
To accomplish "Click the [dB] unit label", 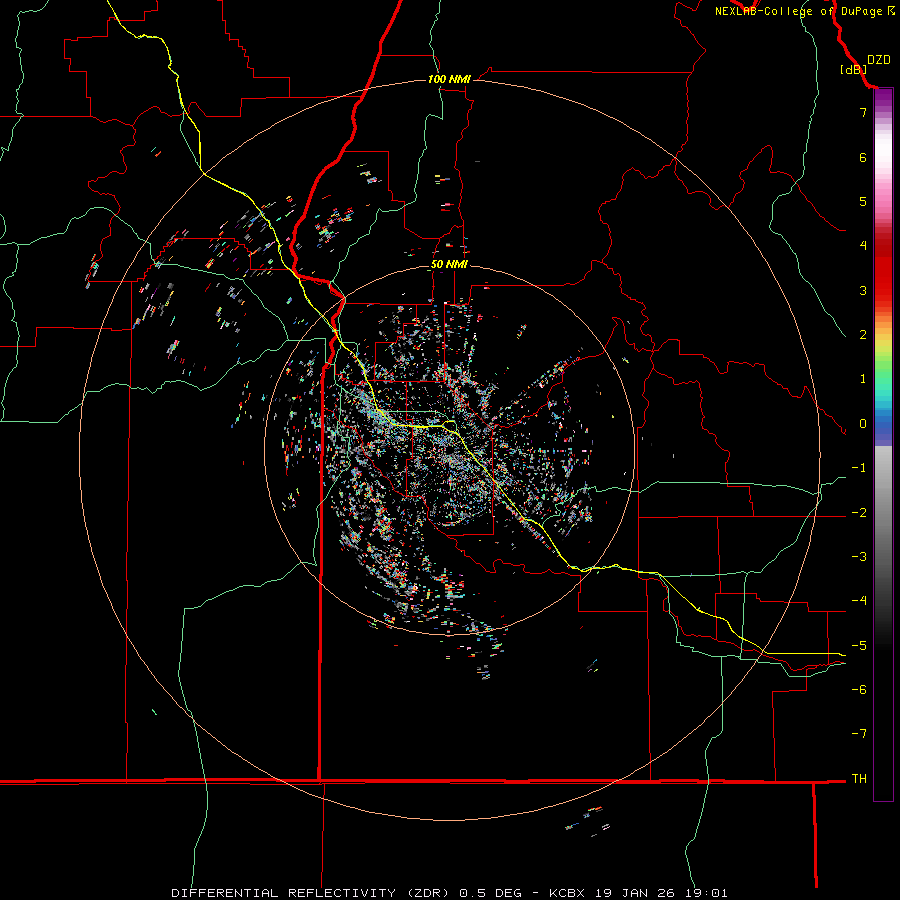I will [854, 69].
